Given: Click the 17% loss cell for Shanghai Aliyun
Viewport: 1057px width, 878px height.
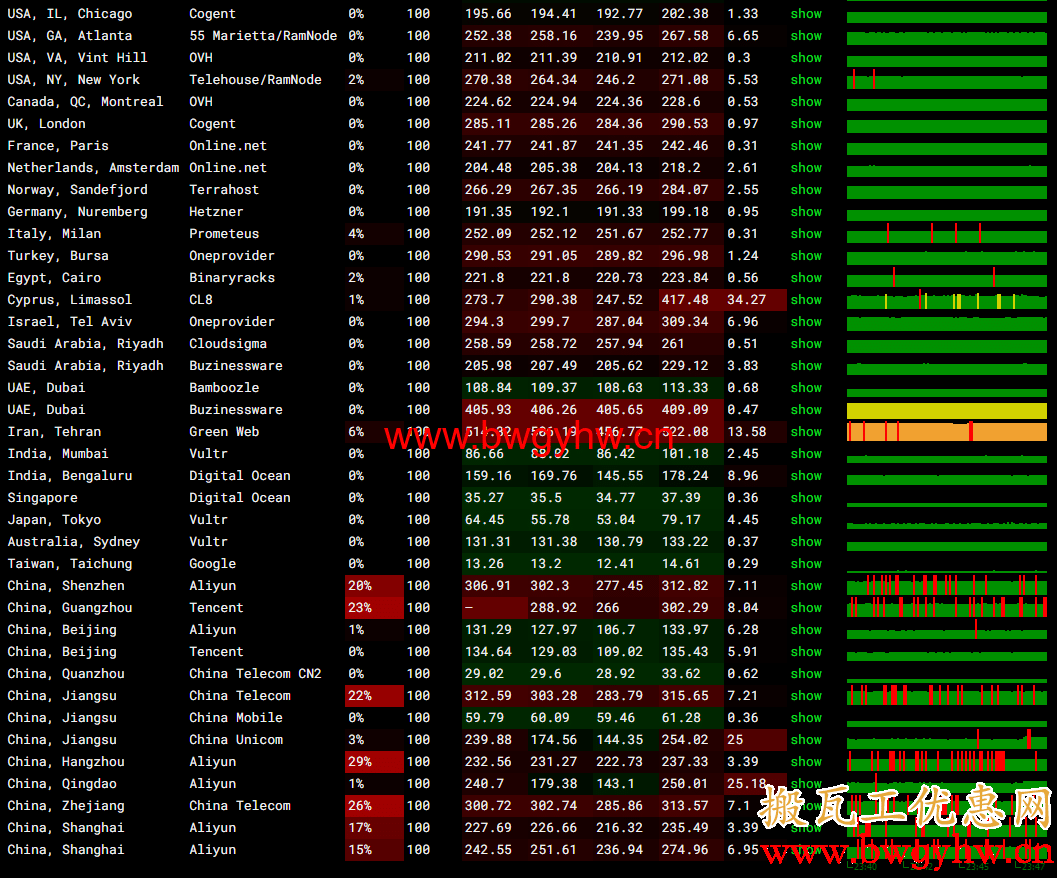Looking at the screenshot, I should pos(374,828).
